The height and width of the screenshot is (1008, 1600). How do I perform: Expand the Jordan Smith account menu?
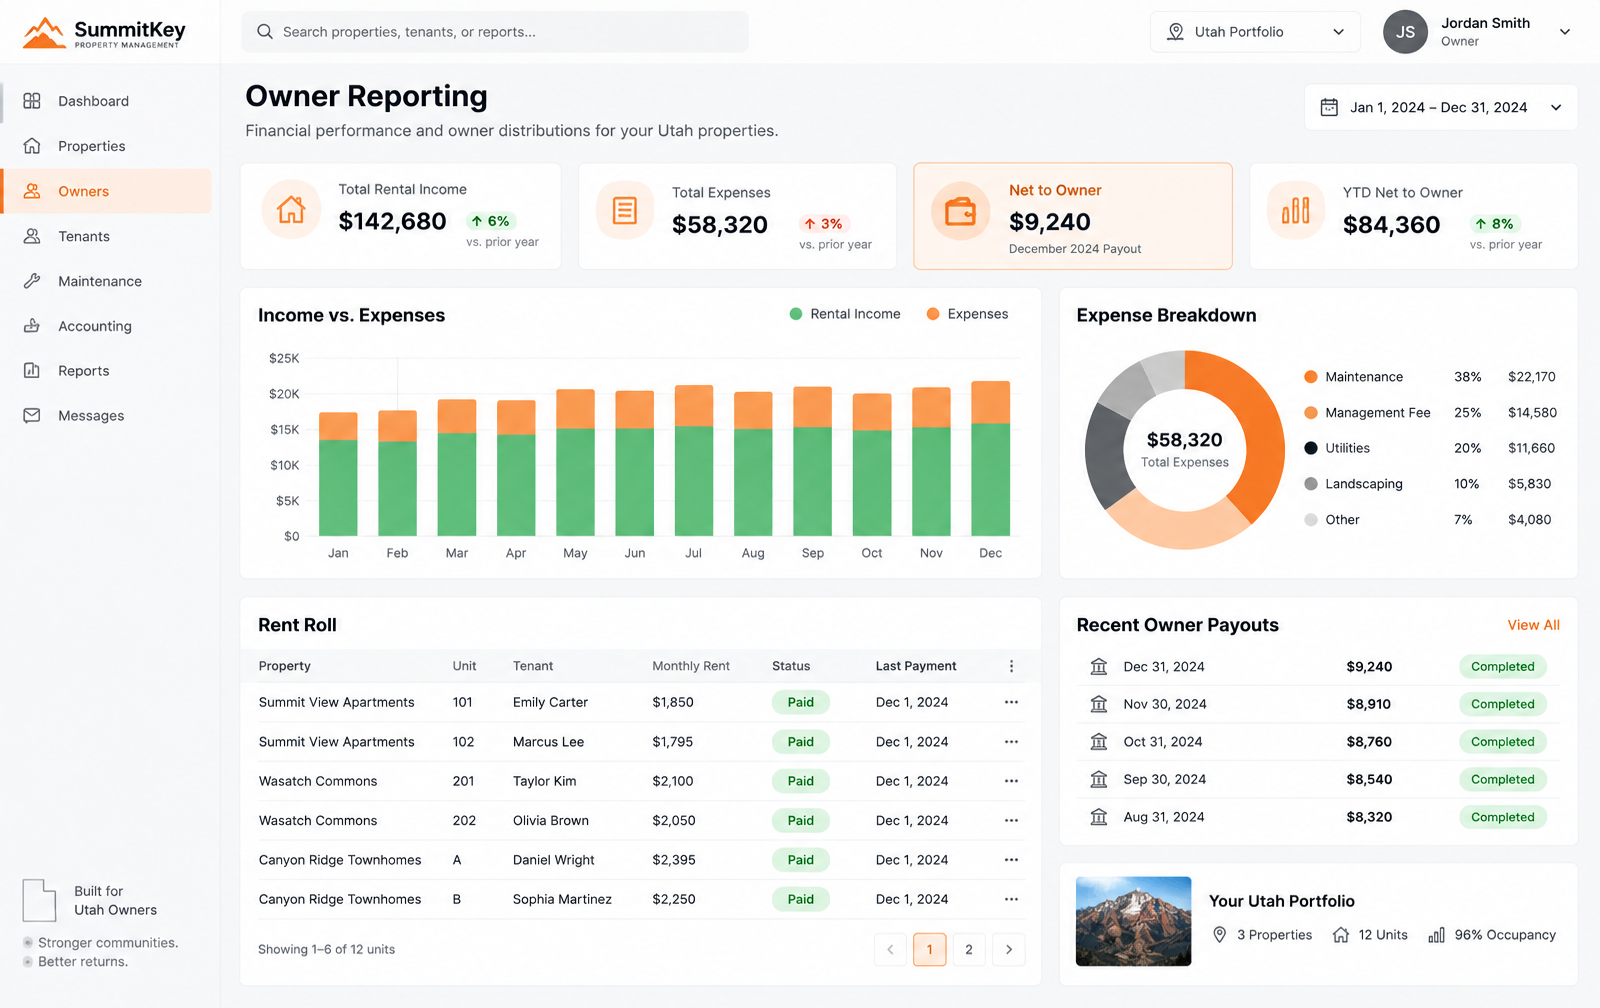pyautogui.click(x=1565, y=32)
